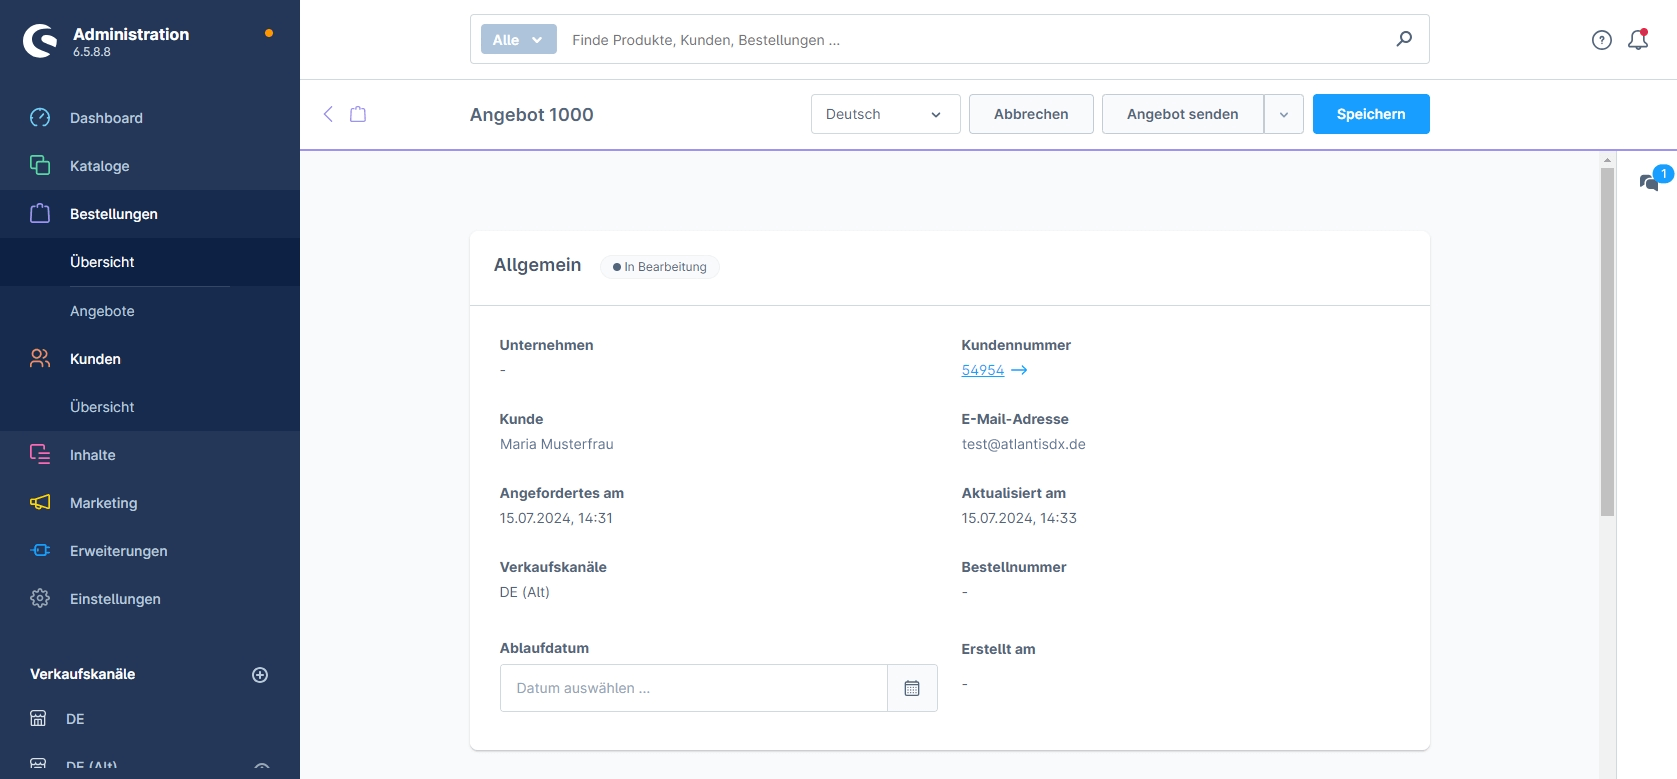
Task: Select Bestellungen menu item
Action: (x=114, y=214)
